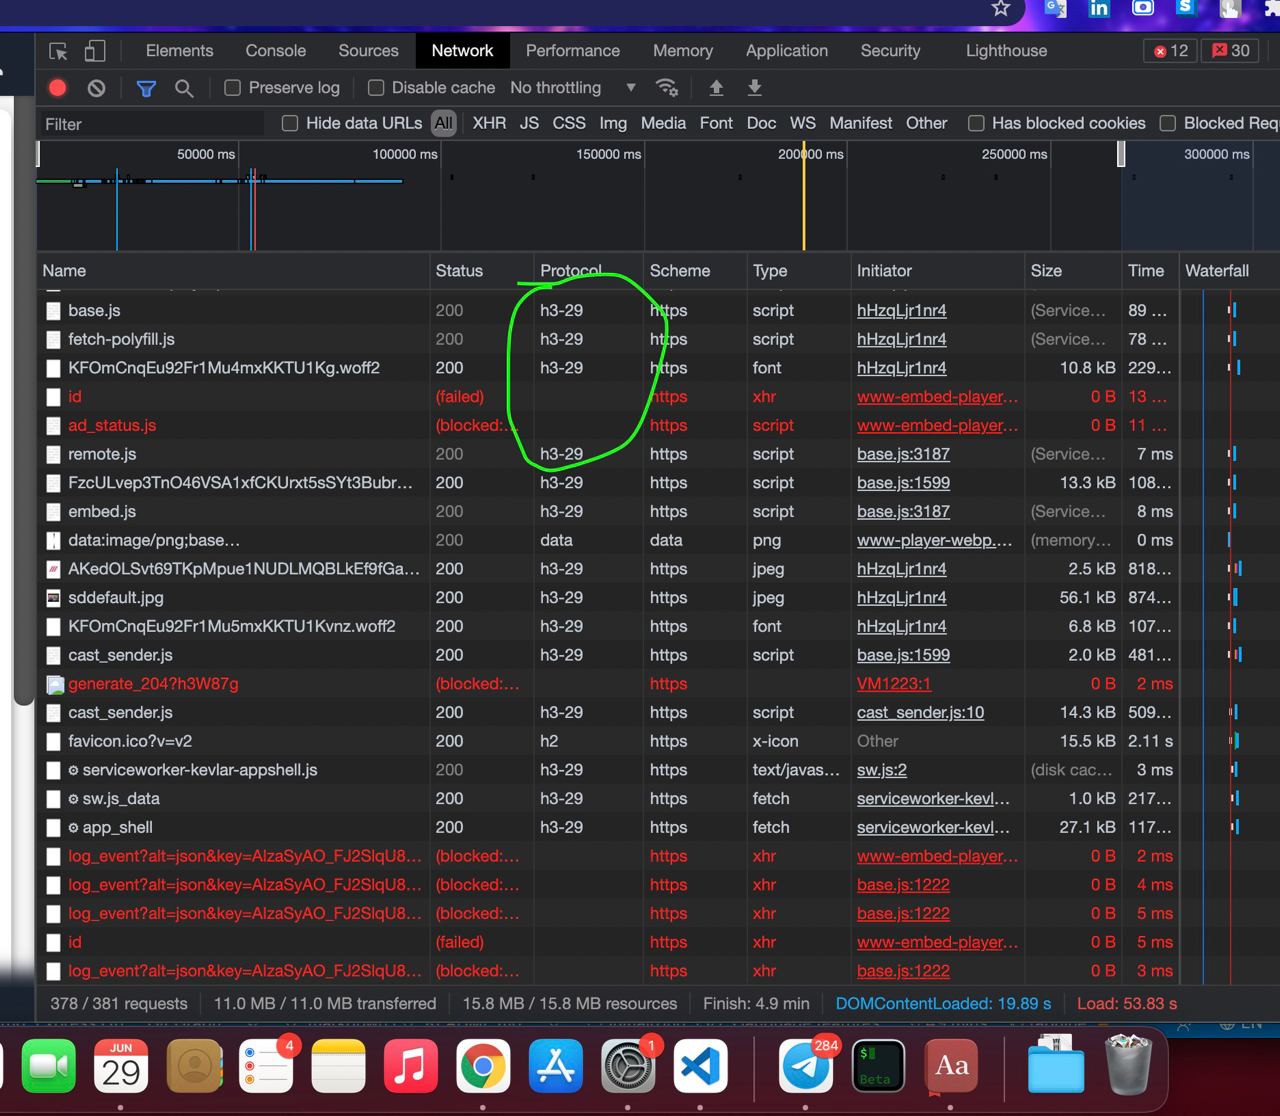The width and height of the screenshot is (1280, 1116).
Task: Sort requests by Protocol column header
Action: (x=571, y=271)
